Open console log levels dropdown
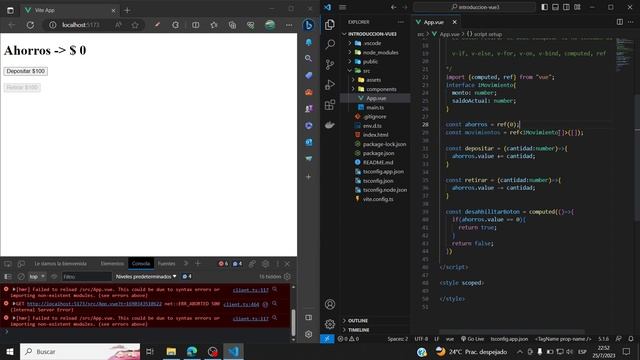This screenshot has height=360, width=640. [x=146, y=276]
